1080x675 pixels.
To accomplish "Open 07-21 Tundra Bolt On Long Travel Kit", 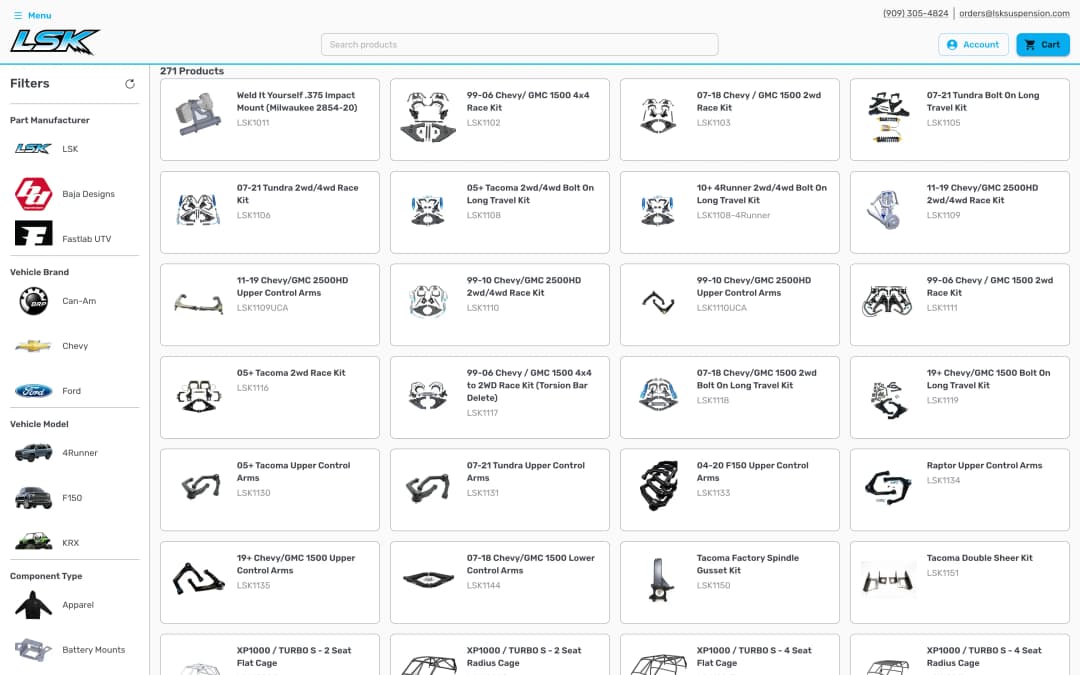I will (x=959, y=119).
